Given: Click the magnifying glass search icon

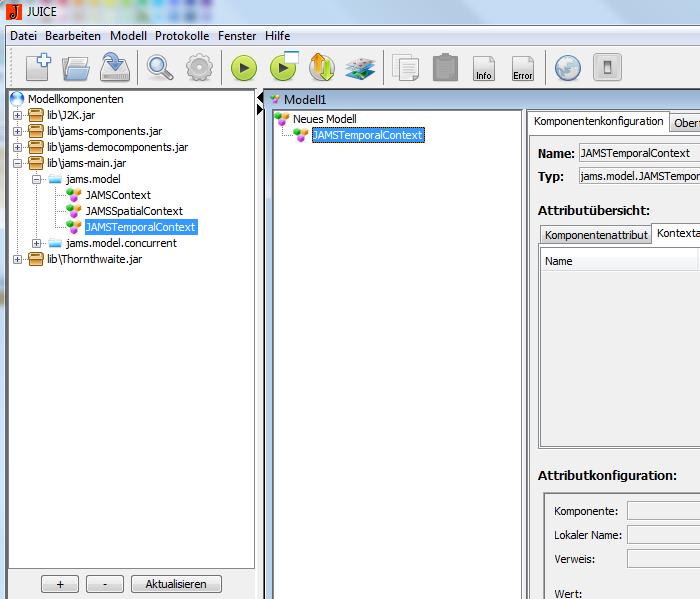Looking at the screenshot, I should (160, 67).
